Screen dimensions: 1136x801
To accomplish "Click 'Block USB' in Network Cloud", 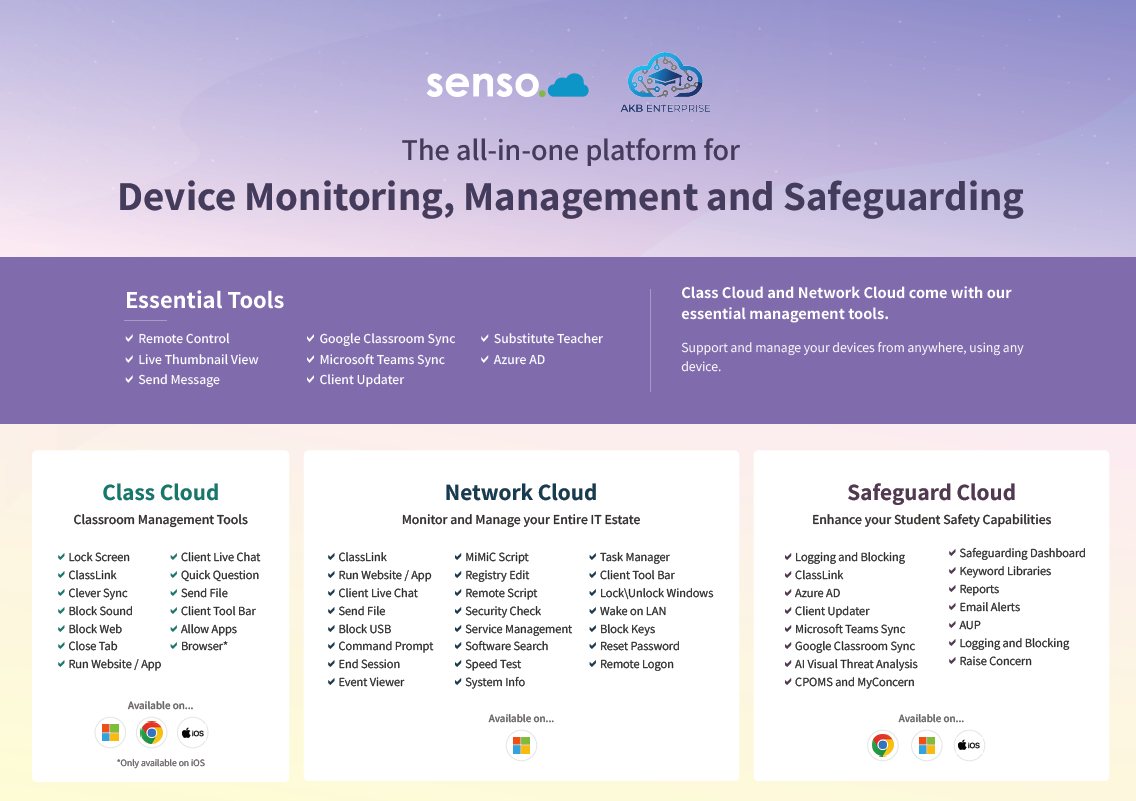I will tap(364, 629).
